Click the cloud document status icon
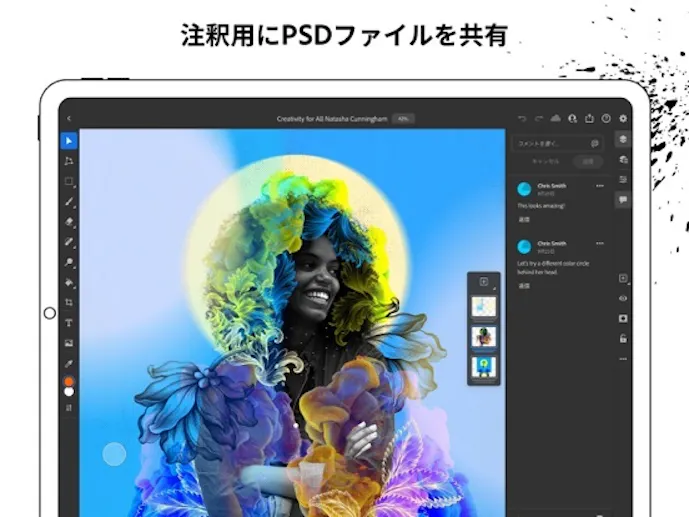Screen dimensions: 689x517 coord(556,118)
